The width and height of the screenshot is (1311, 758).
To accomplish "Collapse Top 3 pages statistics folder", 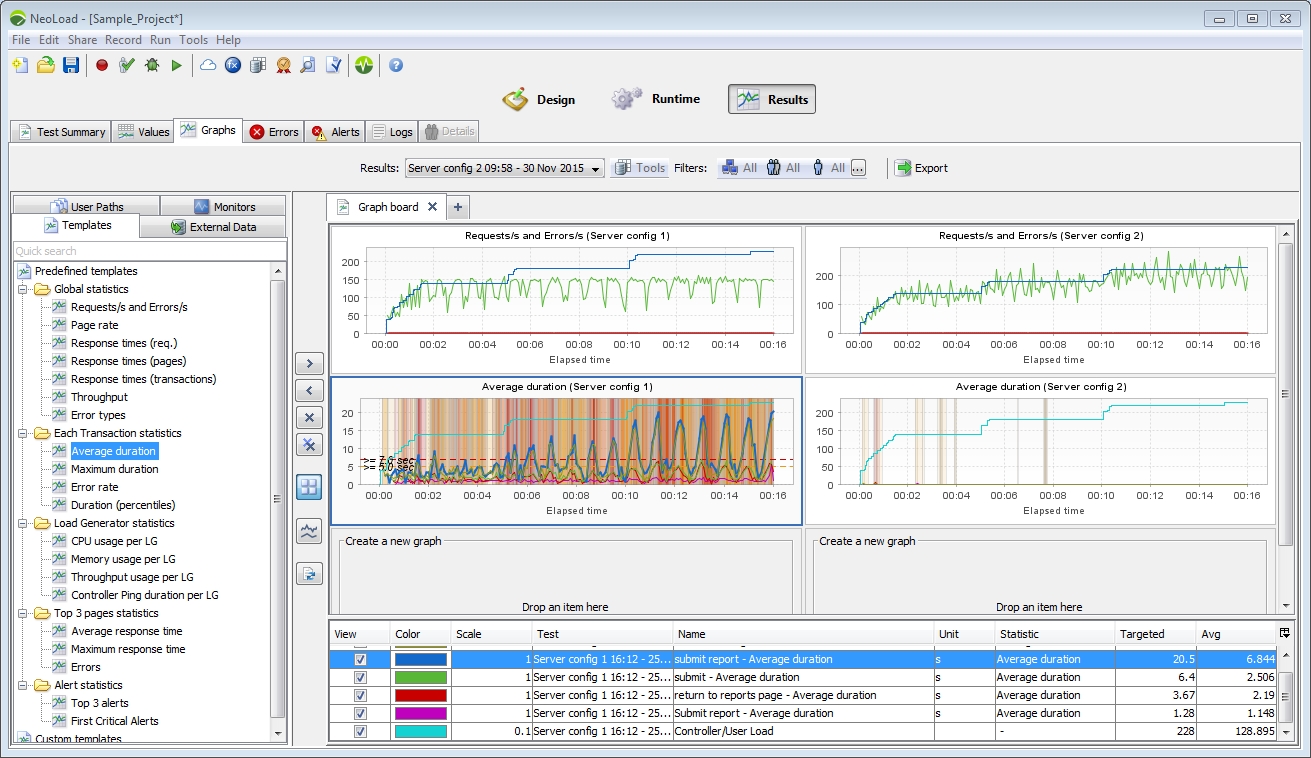I will coord(23,613).
